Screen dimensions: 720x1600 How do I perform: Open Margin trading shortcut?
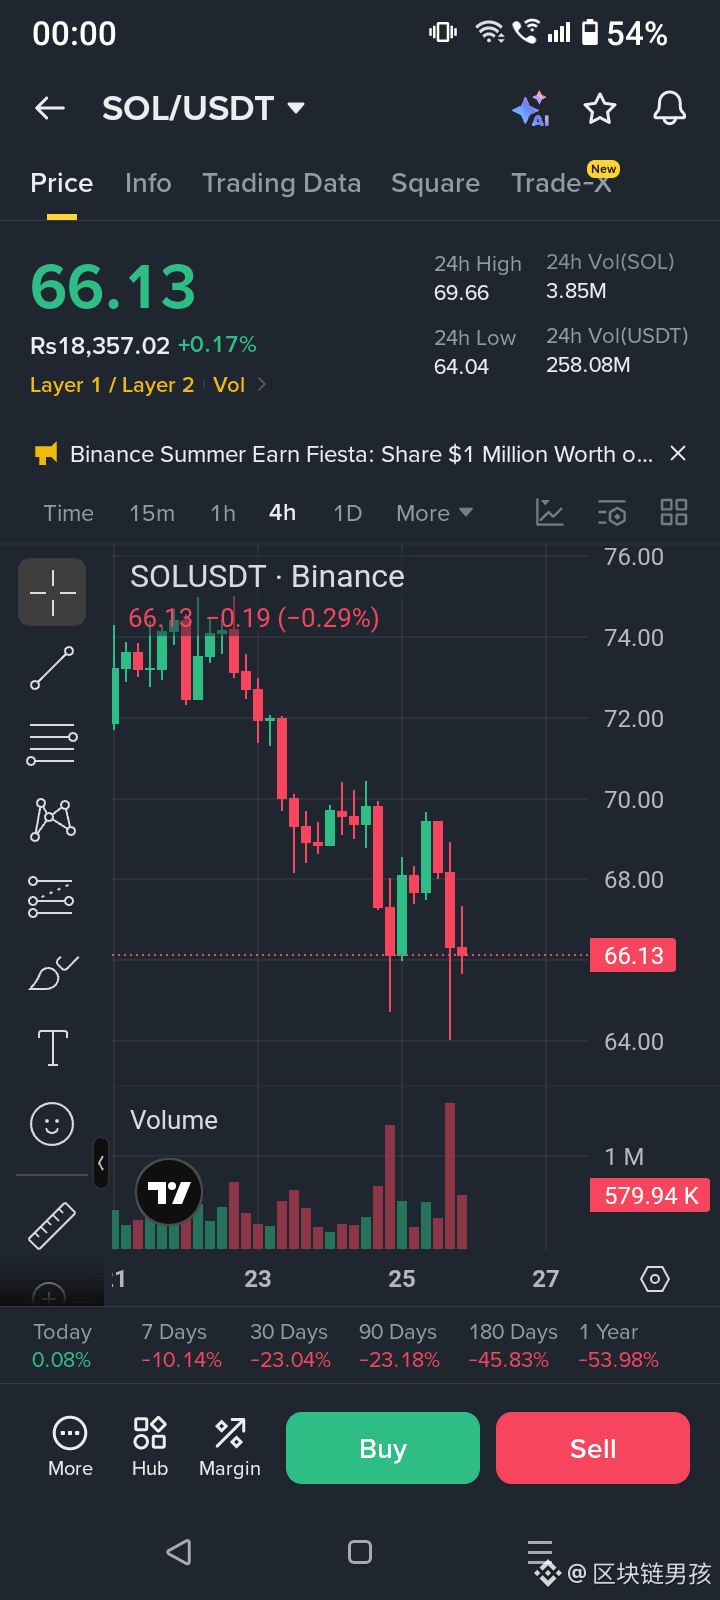[x=230, y=1447]
